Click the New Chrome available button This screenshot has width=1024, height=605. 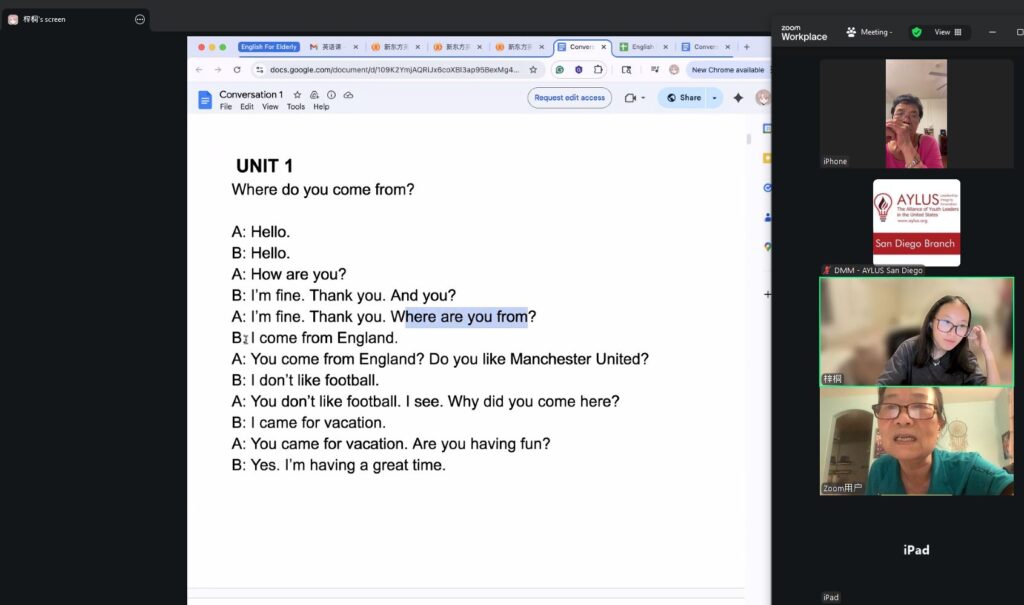point(727,70)
